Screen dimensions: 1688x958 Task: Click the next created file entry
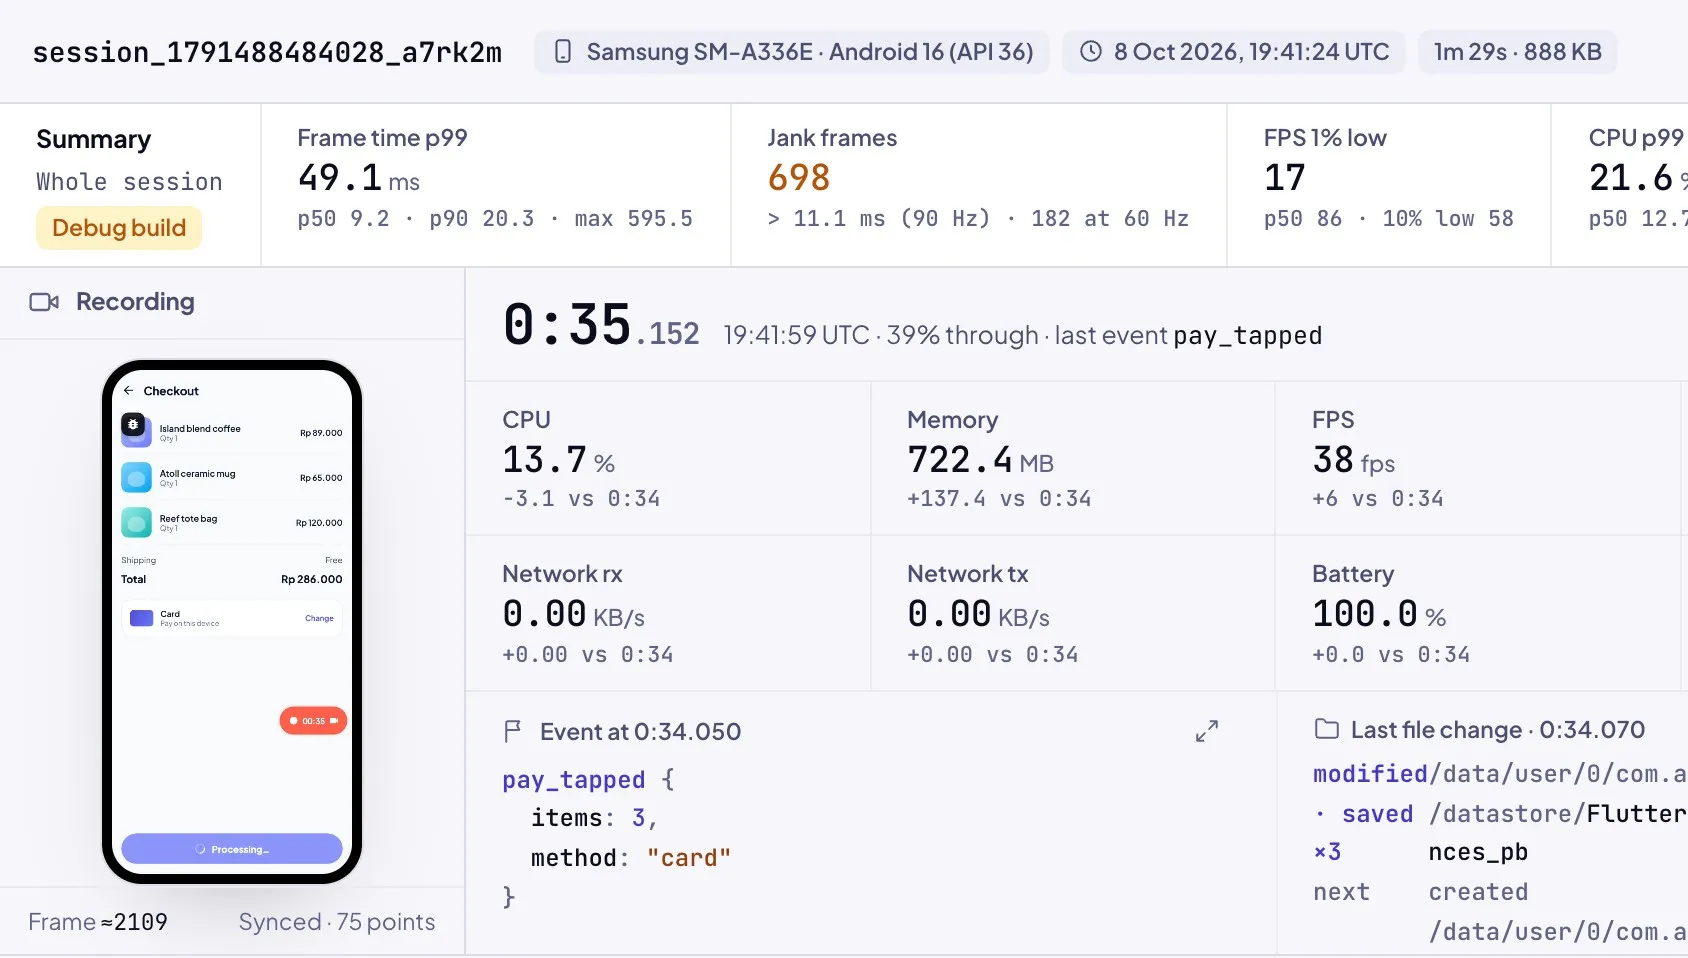(x=1500, y=912)
